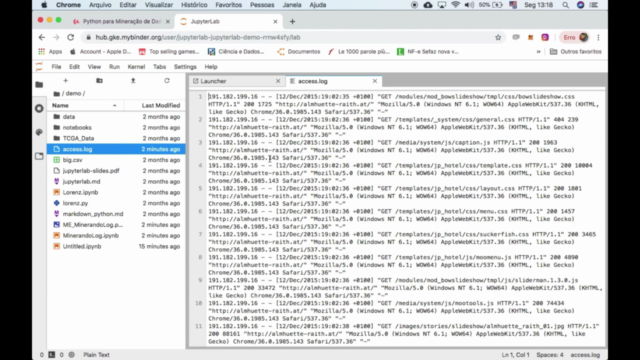Expand the hidden bookmarks chevron
The height and width of the screenshot is (360, 640).
(x=538, y=51)
